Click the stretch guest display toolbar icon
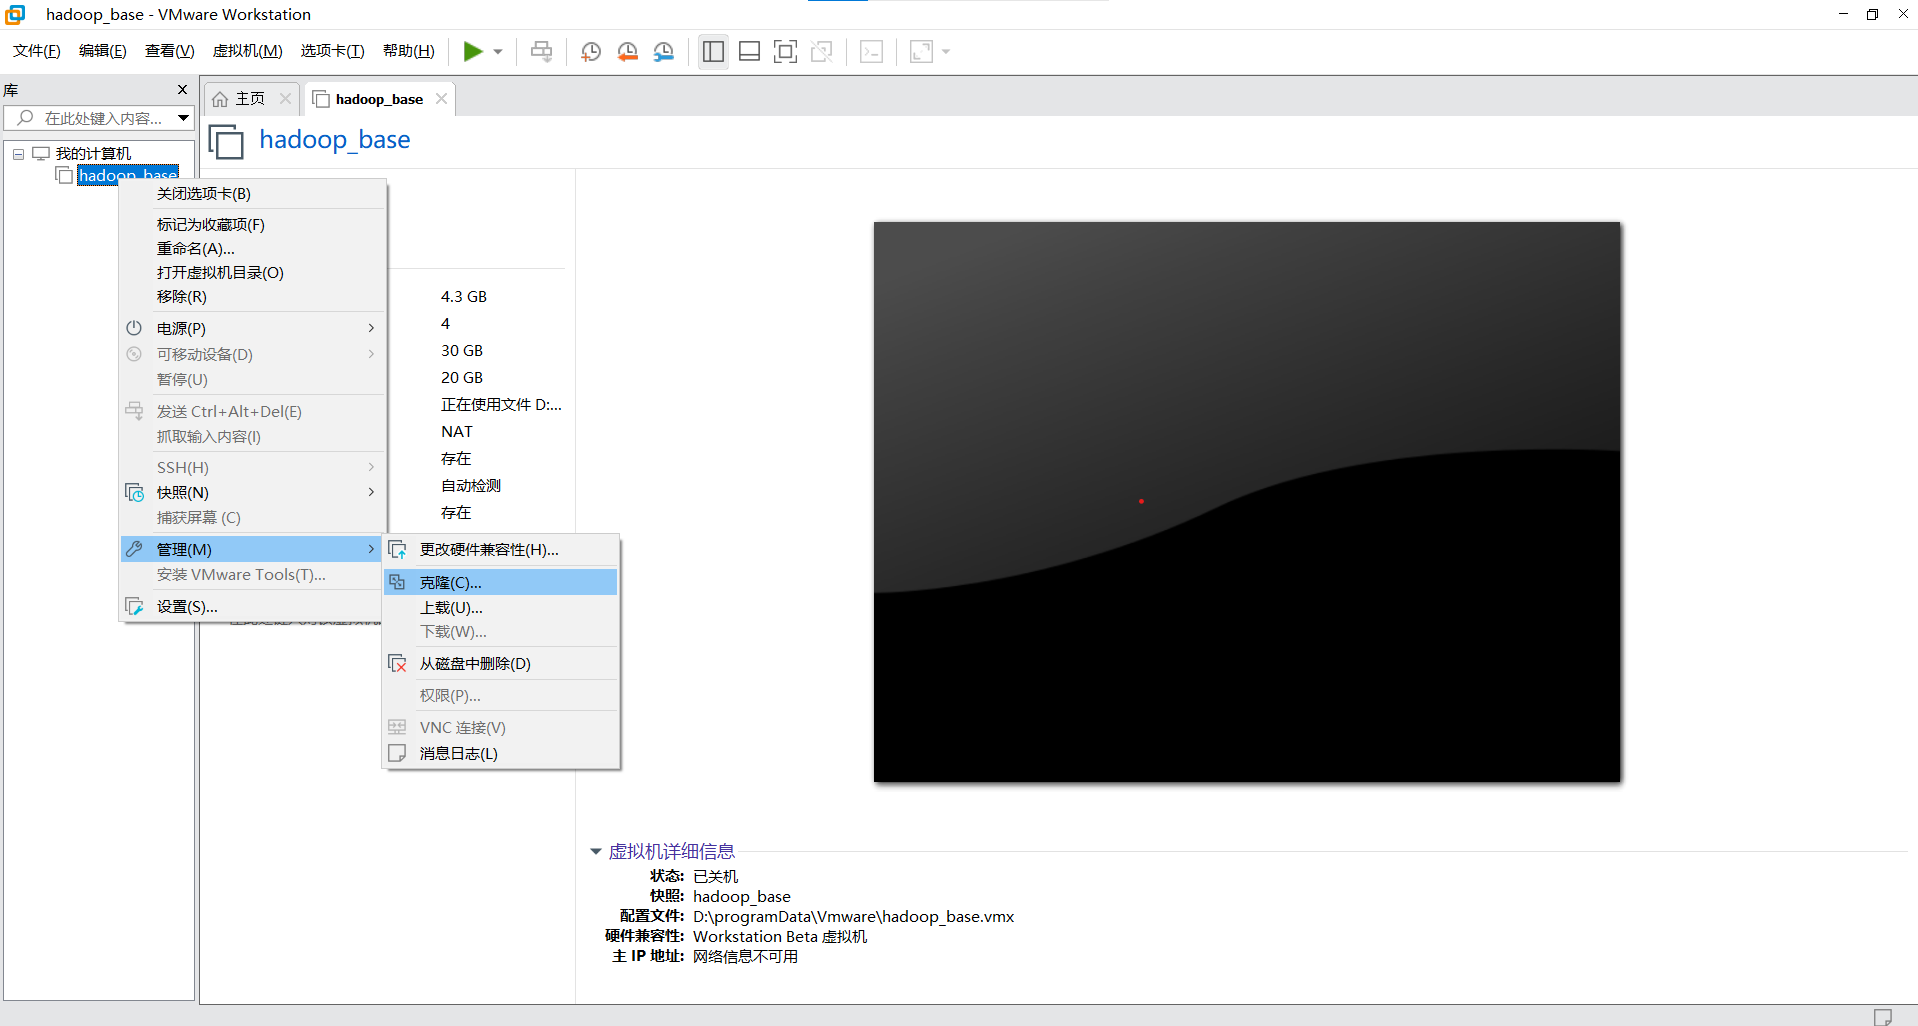This screenshot has width=1918, height=1026. click(921, 51)
